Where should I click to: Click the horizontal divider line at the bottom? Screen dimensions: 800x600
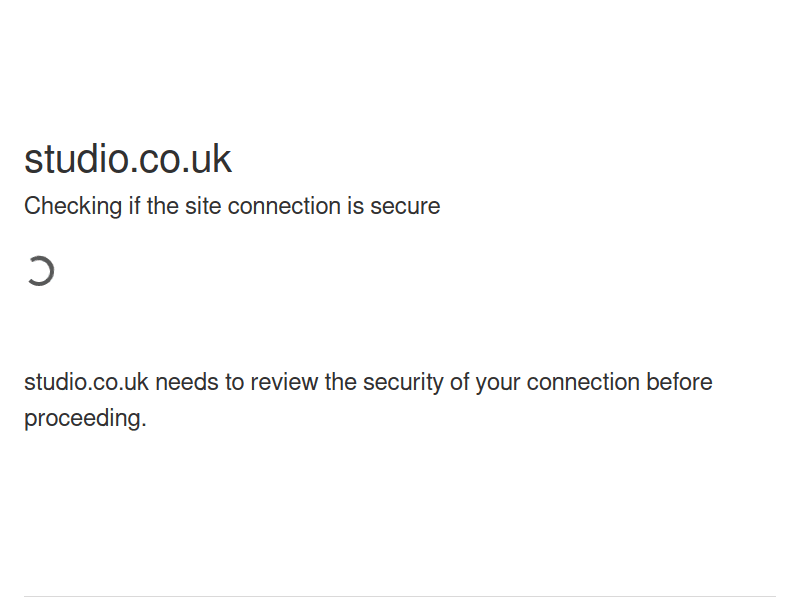pos(400,597)
